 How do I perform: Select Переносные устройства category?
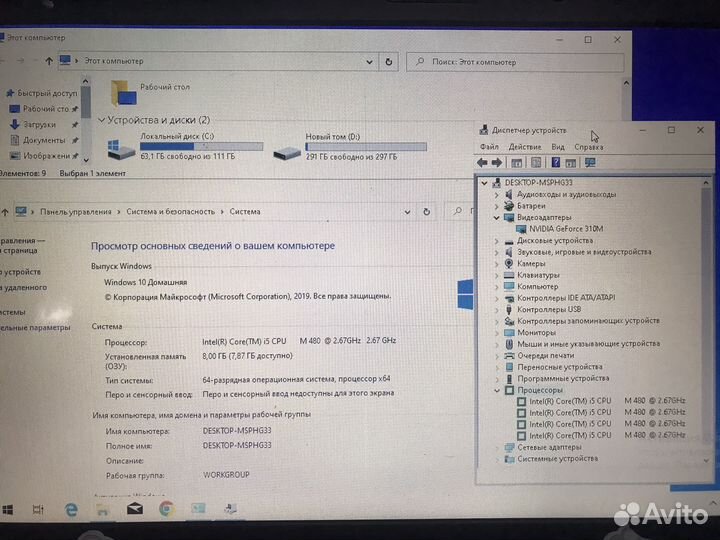[x=559, y=367]
